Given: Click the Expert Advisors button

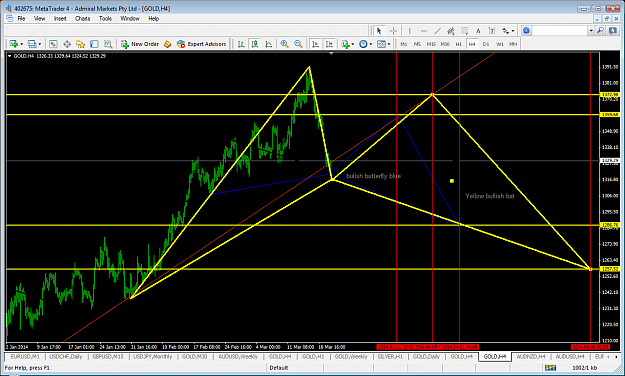Looking at the screenshot, I should click(202, 44).
